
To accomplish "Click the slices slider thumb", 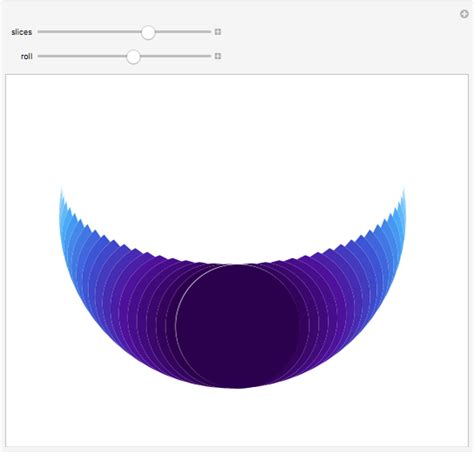I will click(148, 32).
